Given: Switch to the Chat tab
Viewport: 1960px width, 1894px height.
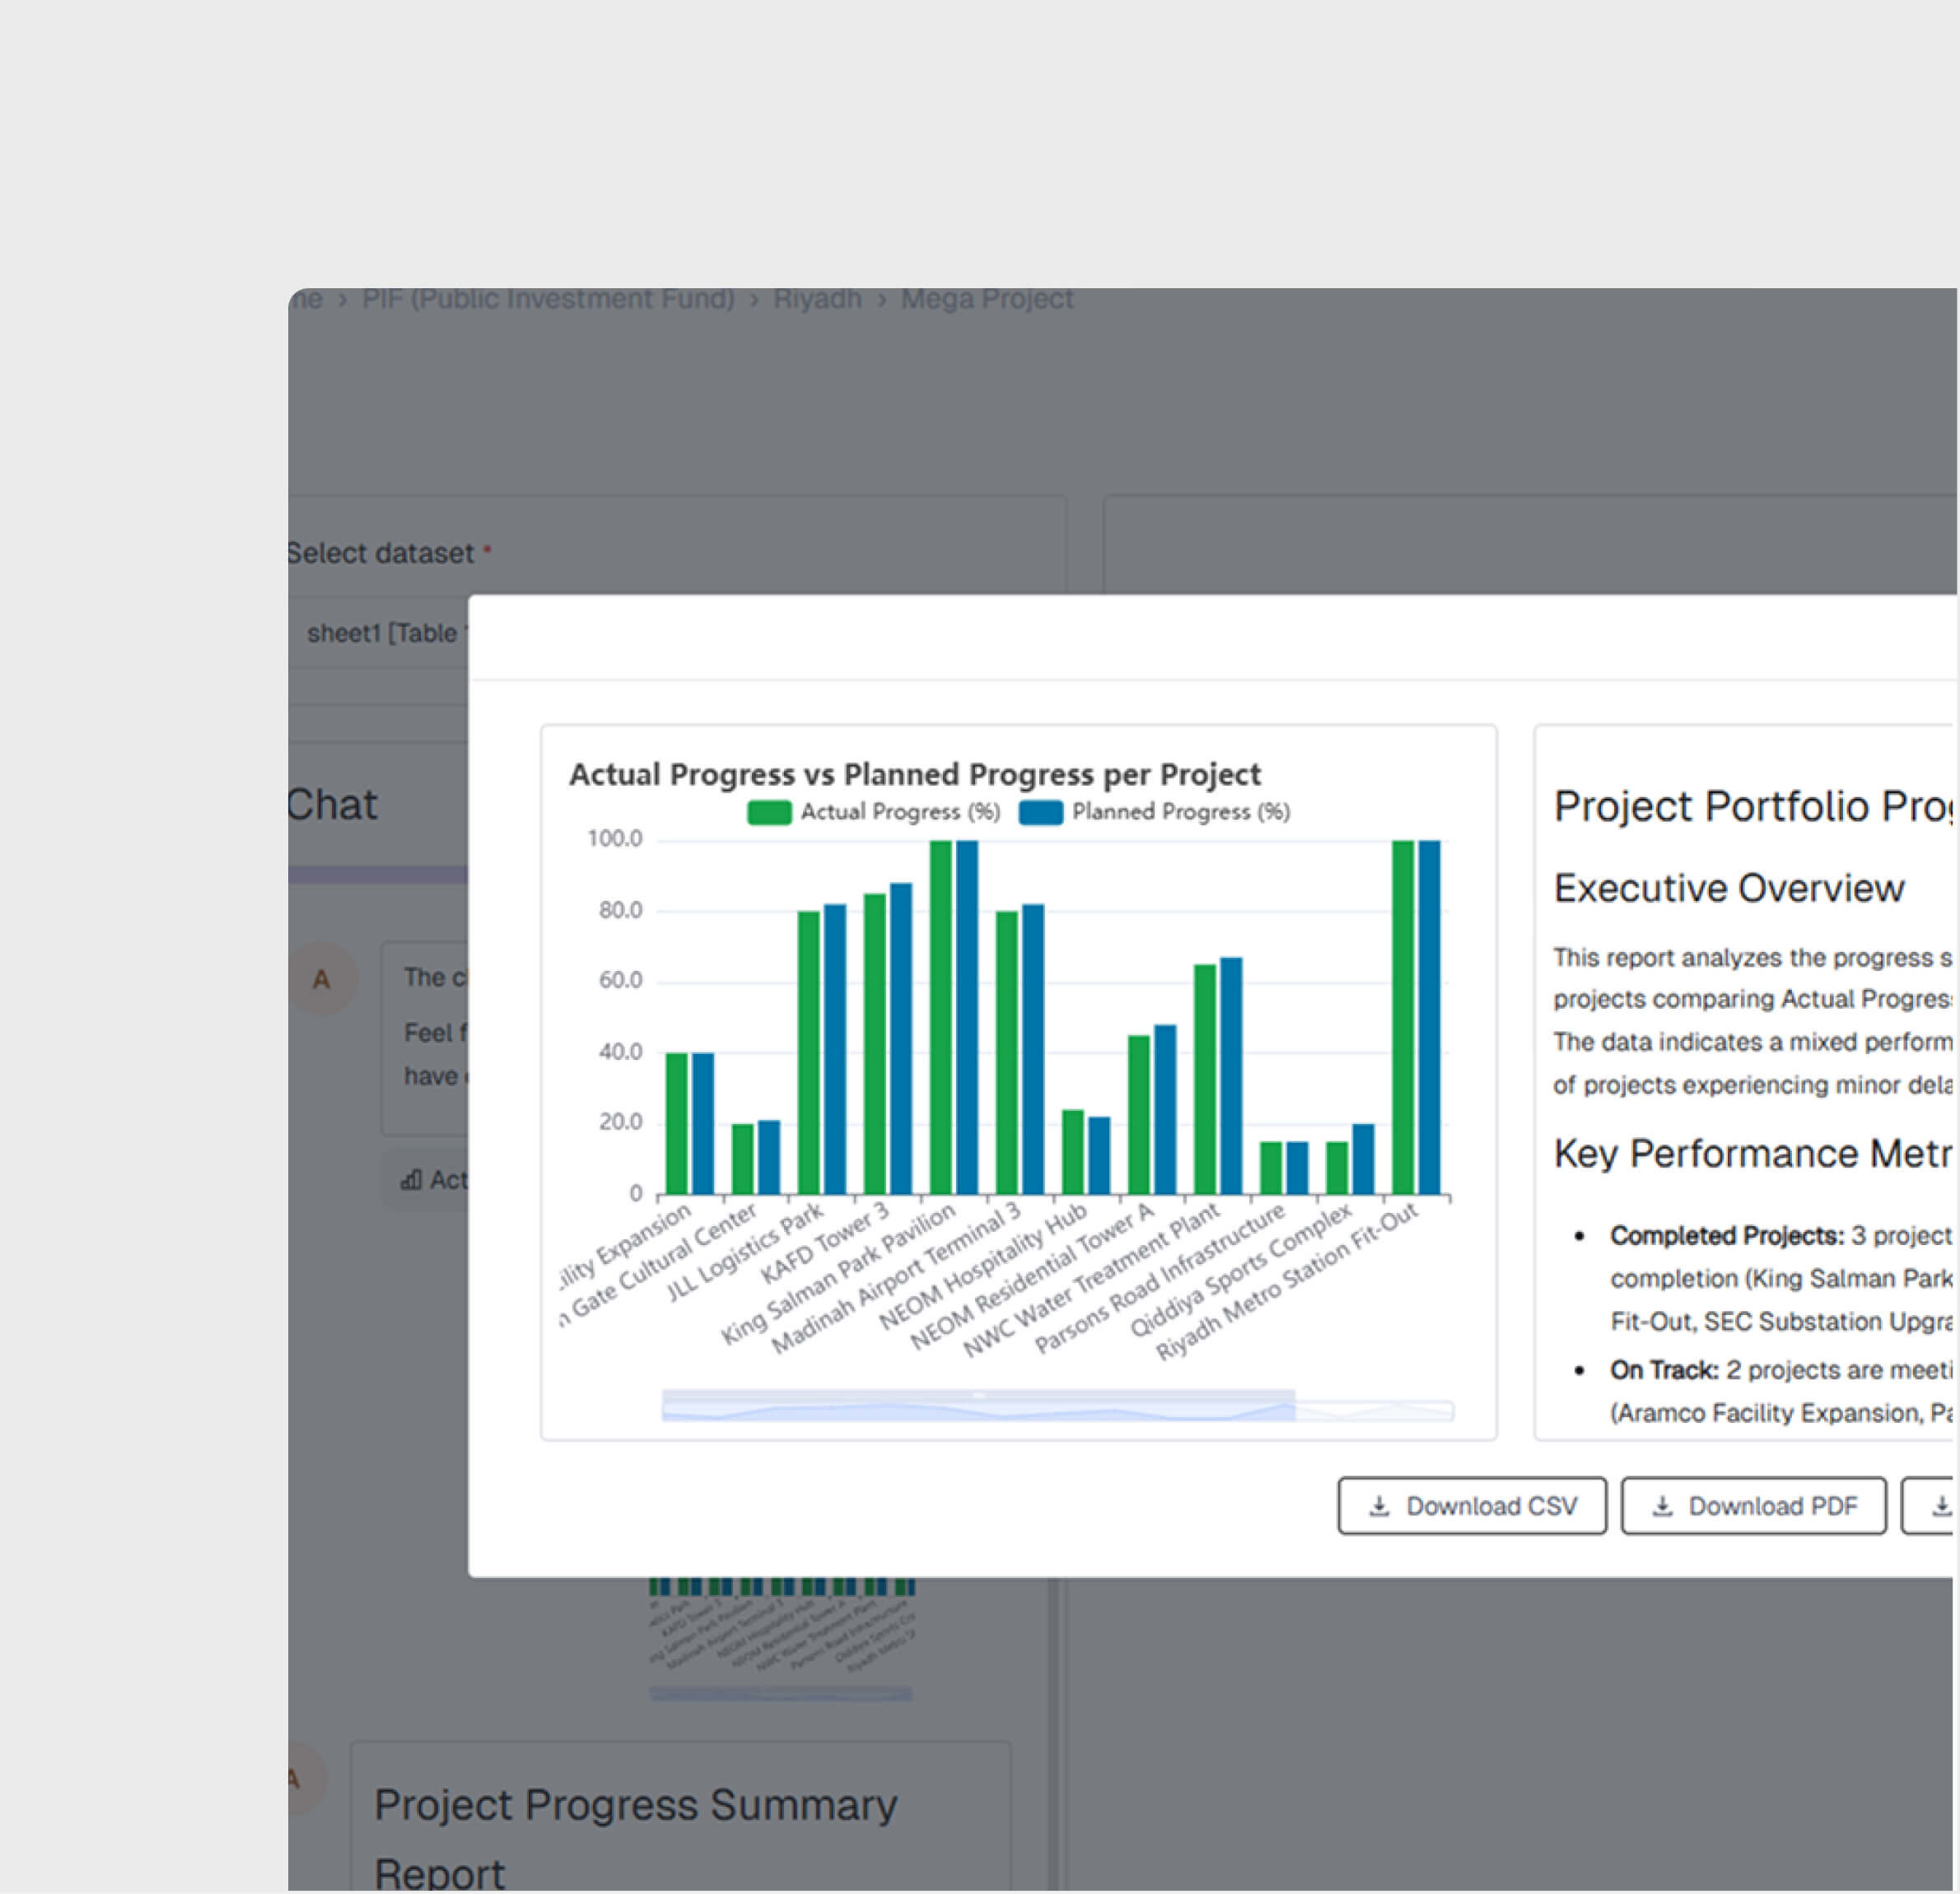Looking at the screenshot, I should [x=332, y=803].
